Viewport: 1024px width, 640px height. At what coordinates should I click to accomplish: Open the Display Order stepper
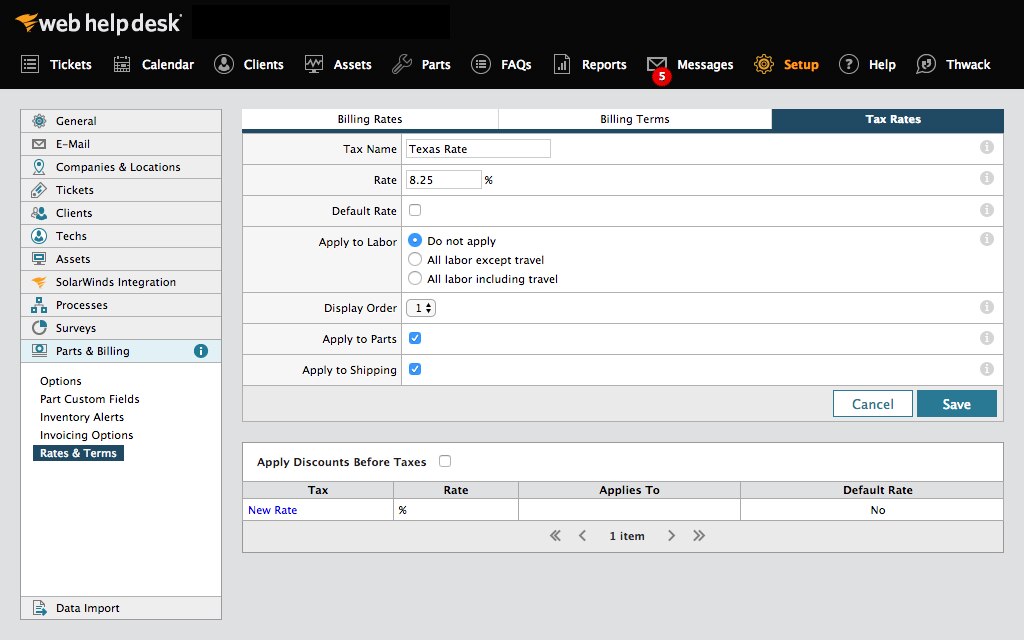tap(422, 308)
